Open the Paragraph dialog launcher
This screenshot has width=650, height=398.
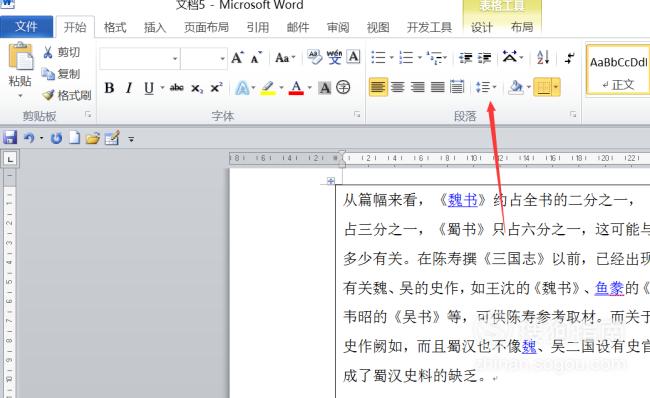tap(573, 115)
